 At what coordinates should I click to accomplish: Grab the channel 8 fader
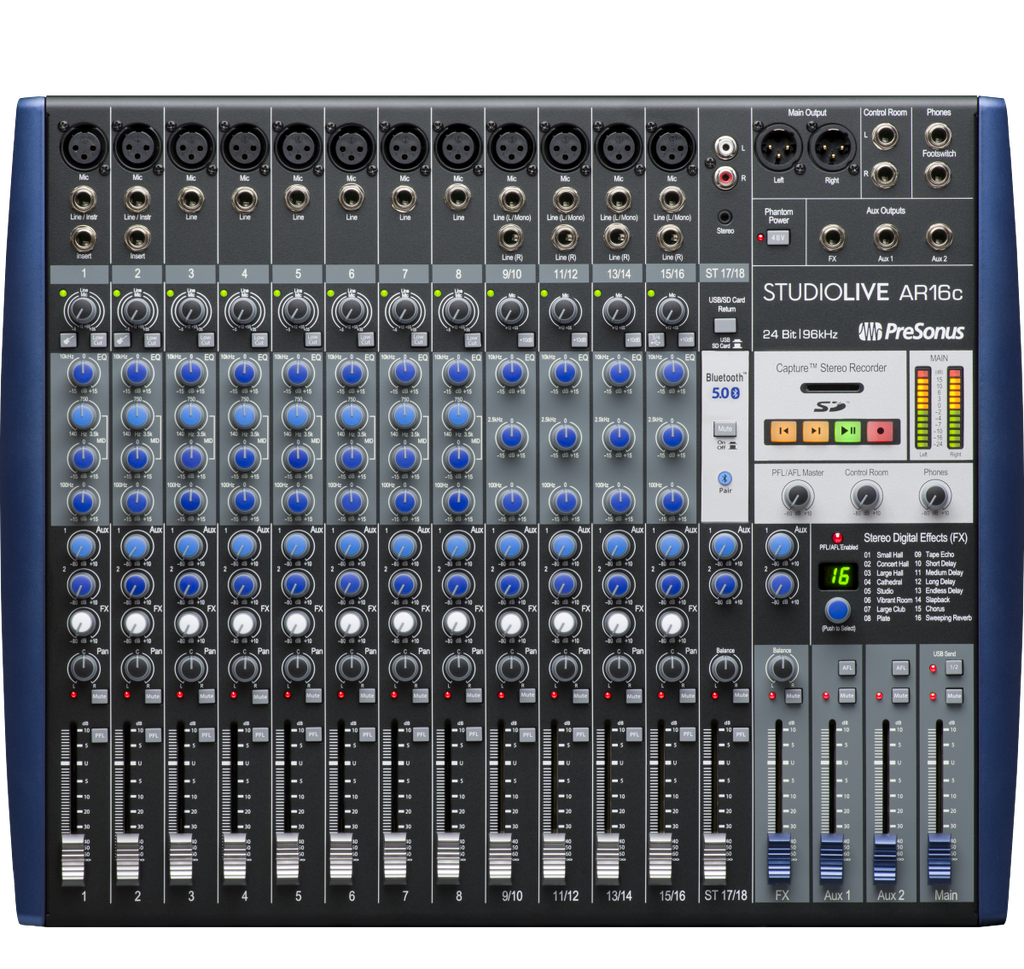tap(447, 858)
